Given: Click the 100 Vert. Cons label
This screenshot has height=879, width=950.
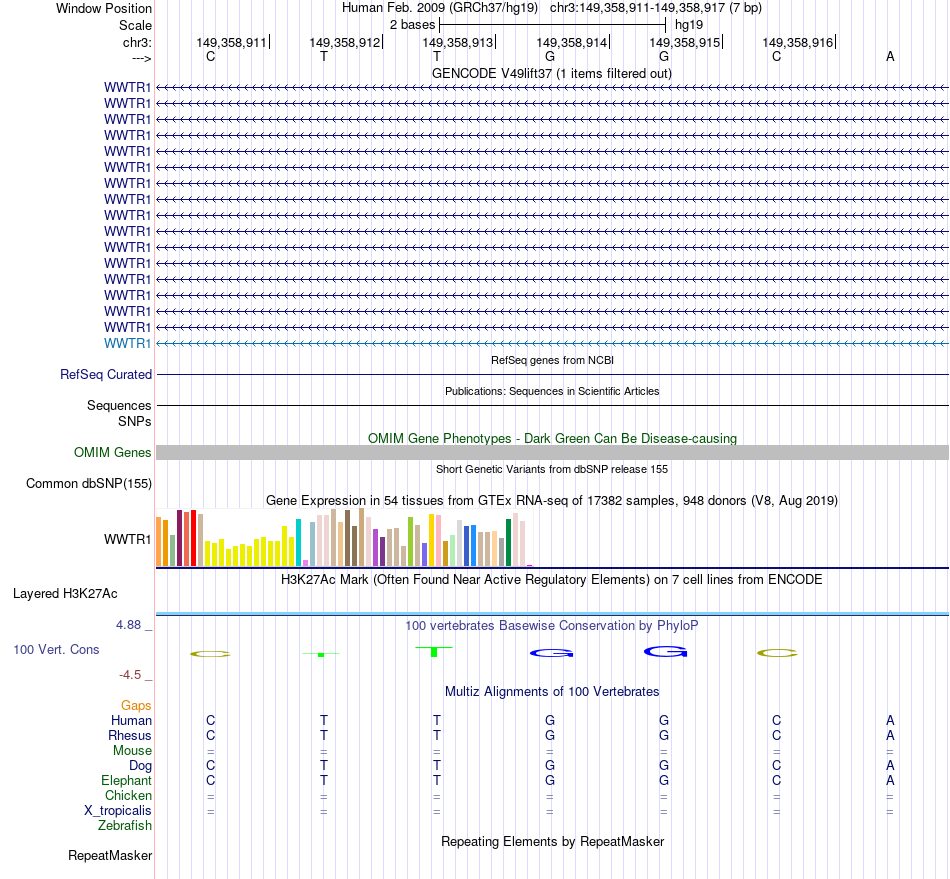Looking at the screenshot, I should pyautogui.click(x=56, y=649).
